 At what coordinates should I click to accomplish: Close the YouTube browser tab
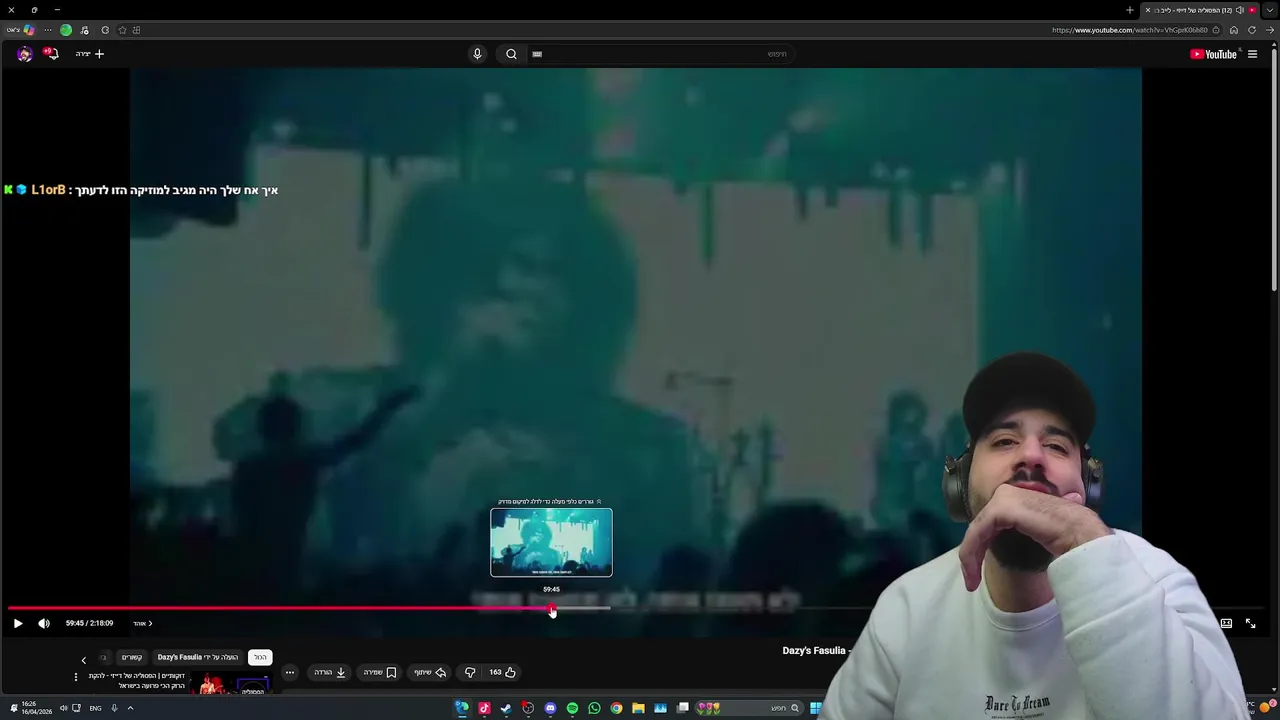1148,10
